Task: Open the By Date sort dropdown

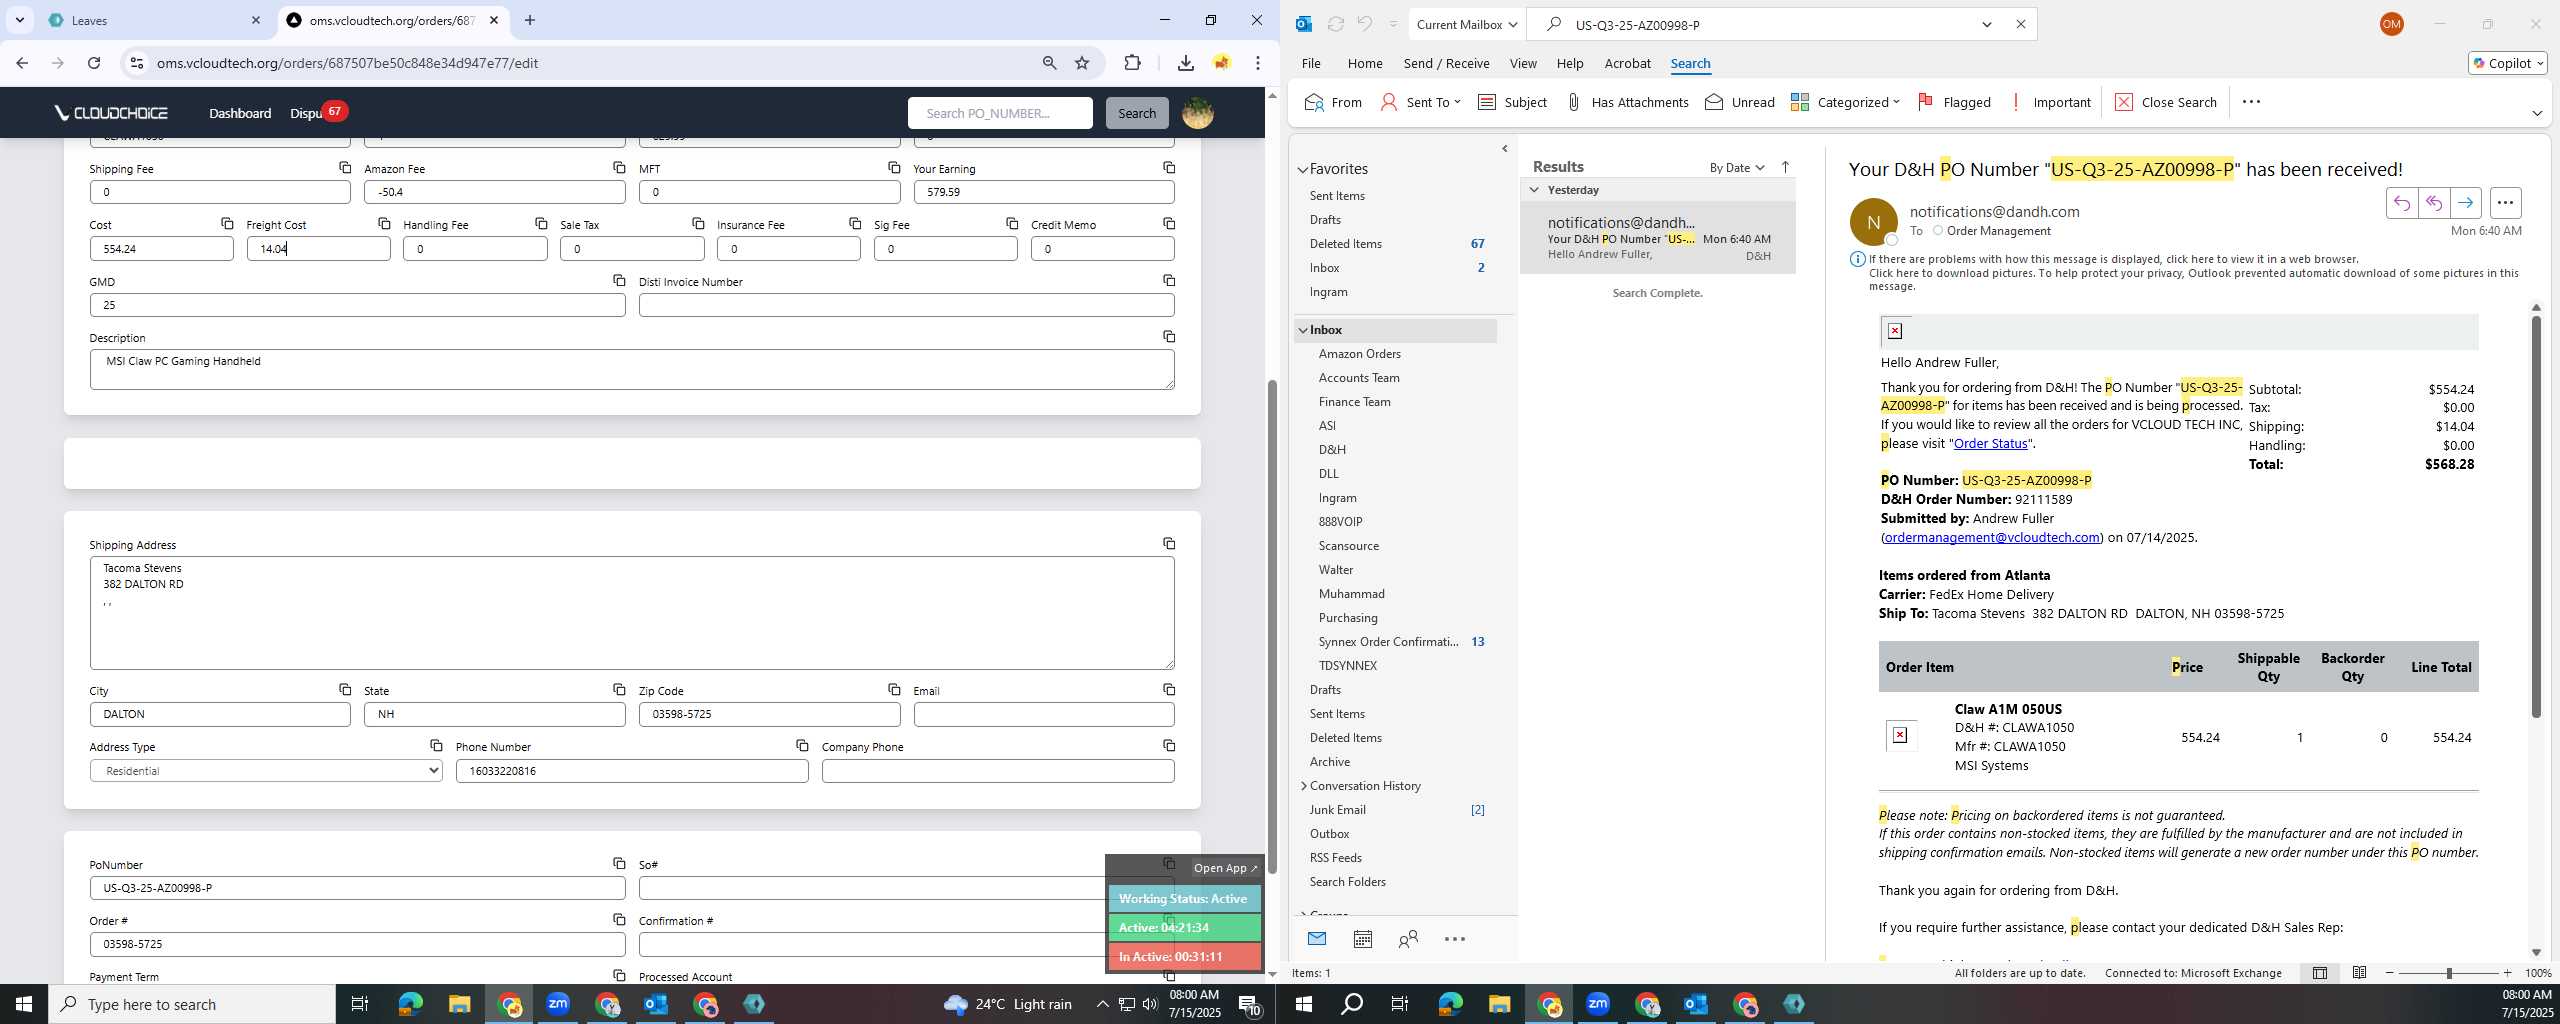Action: [1737, 167]
